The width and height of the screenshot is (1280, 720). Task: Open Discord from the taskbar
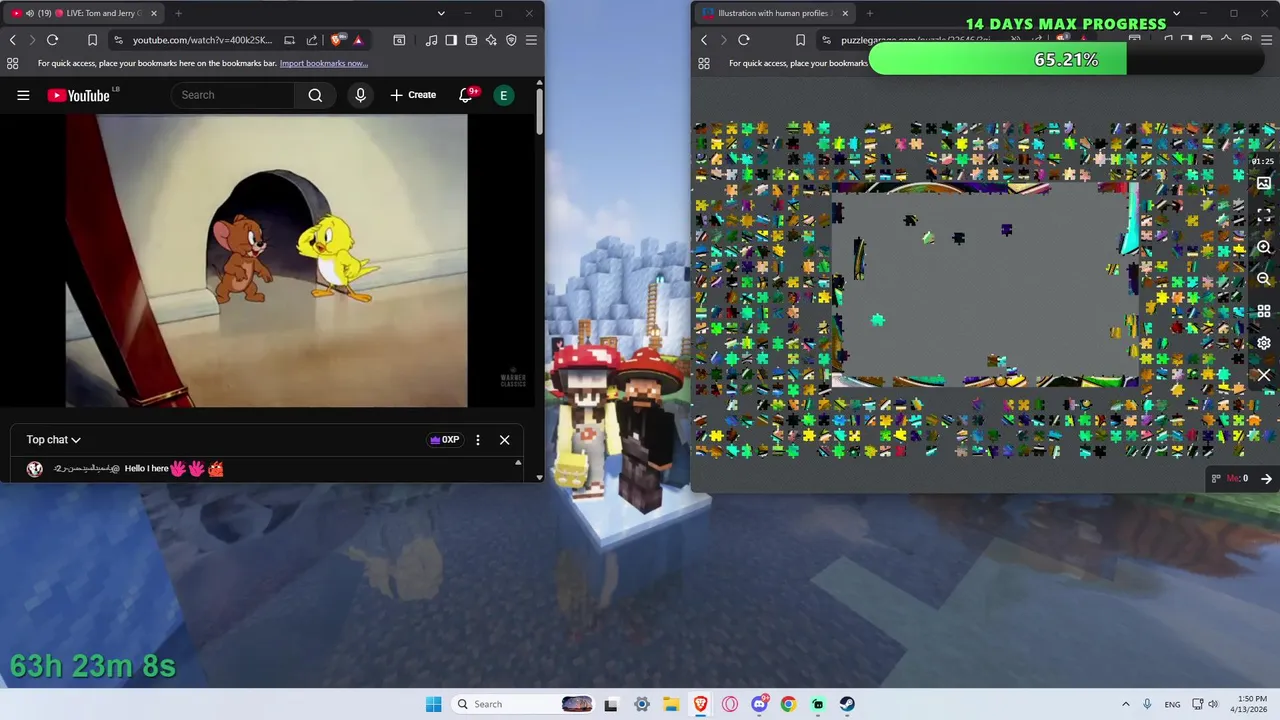click(759, 704)
